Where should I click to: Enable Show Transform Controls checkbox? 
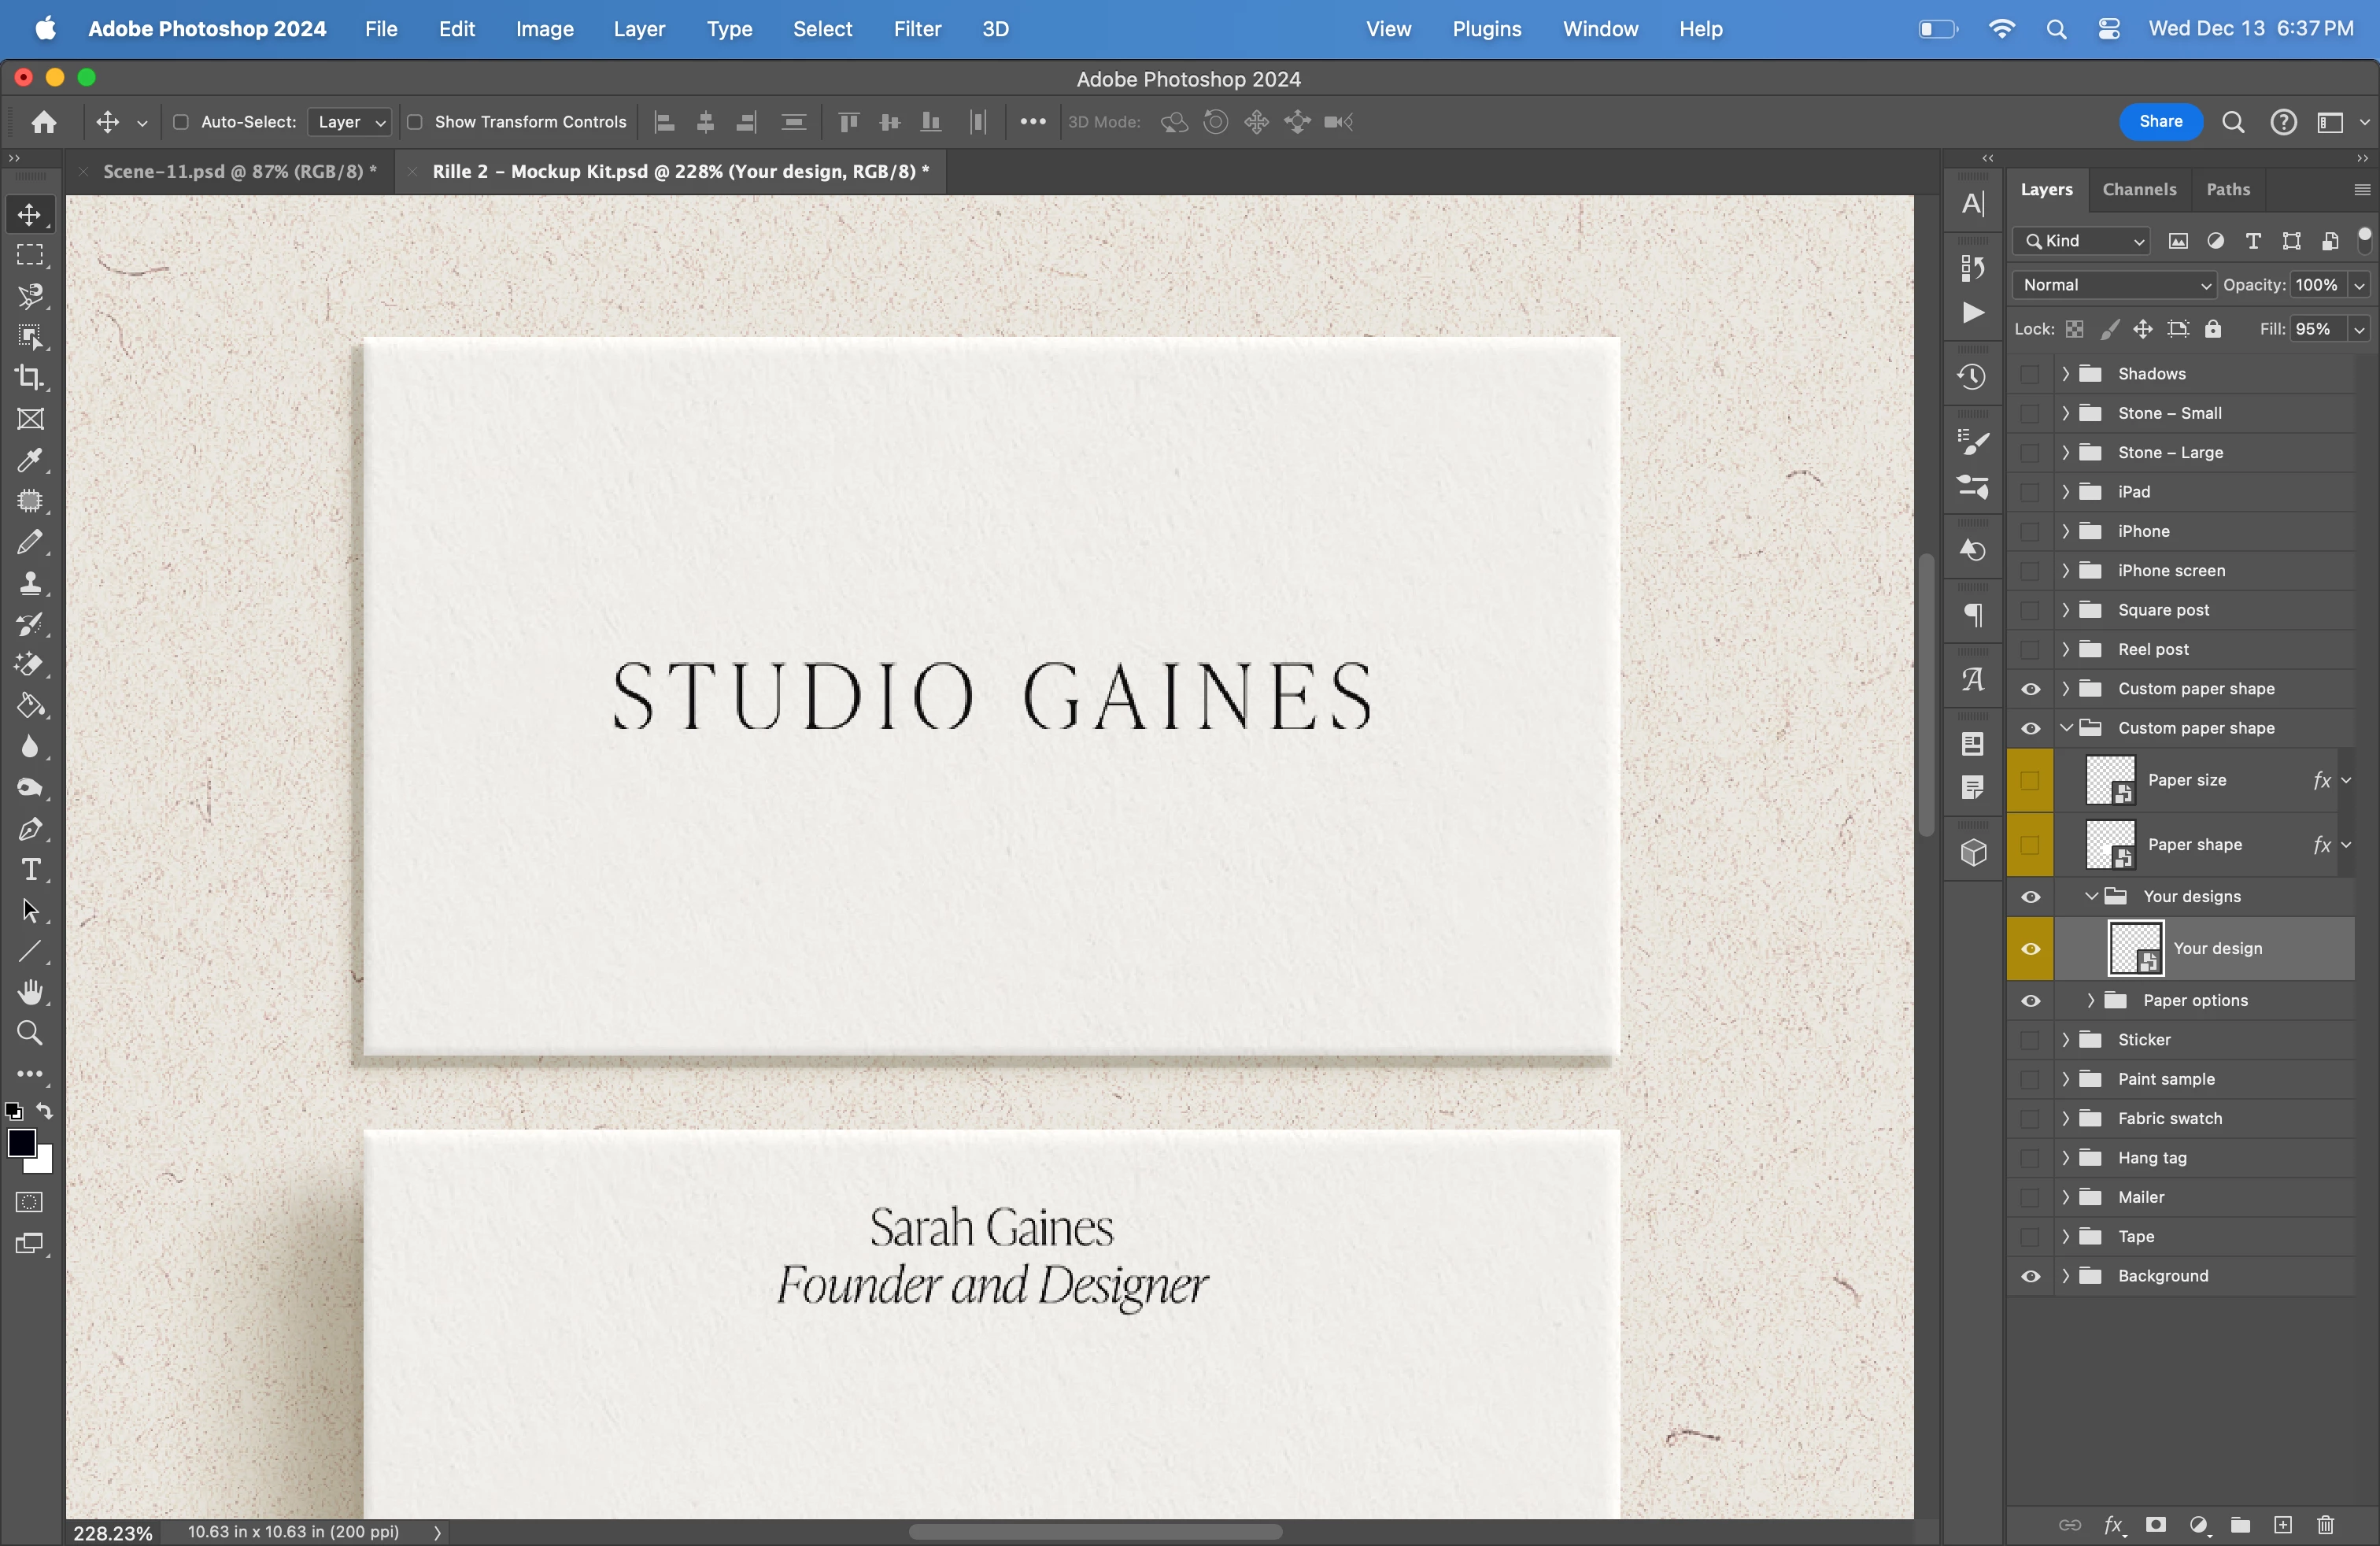coord(415,122)
